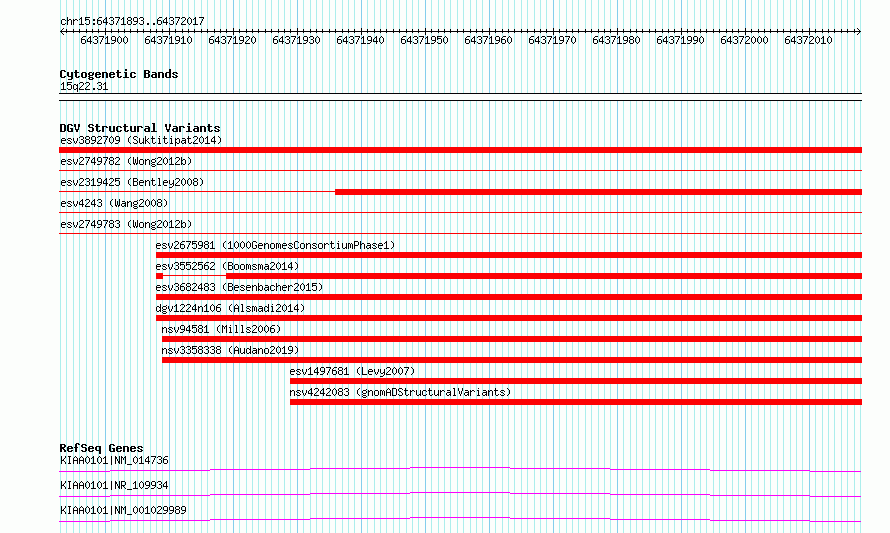This screenshot has height=533, width=890.
Task: Select the KIAA0101|NM_001029989 gene label
Action: point(123,510)
